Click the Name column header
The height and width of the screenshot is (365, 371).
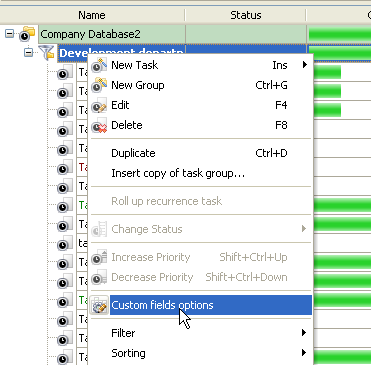[x=92, y=15]
